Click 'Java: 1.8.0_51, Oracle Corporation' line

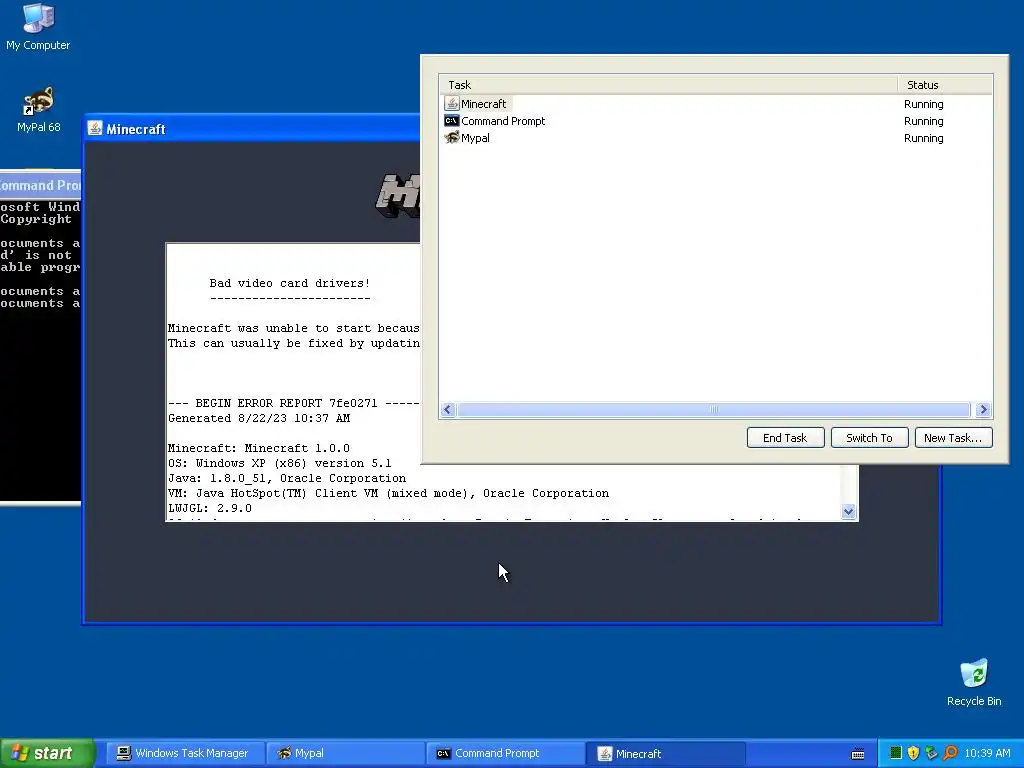point(287,479)
